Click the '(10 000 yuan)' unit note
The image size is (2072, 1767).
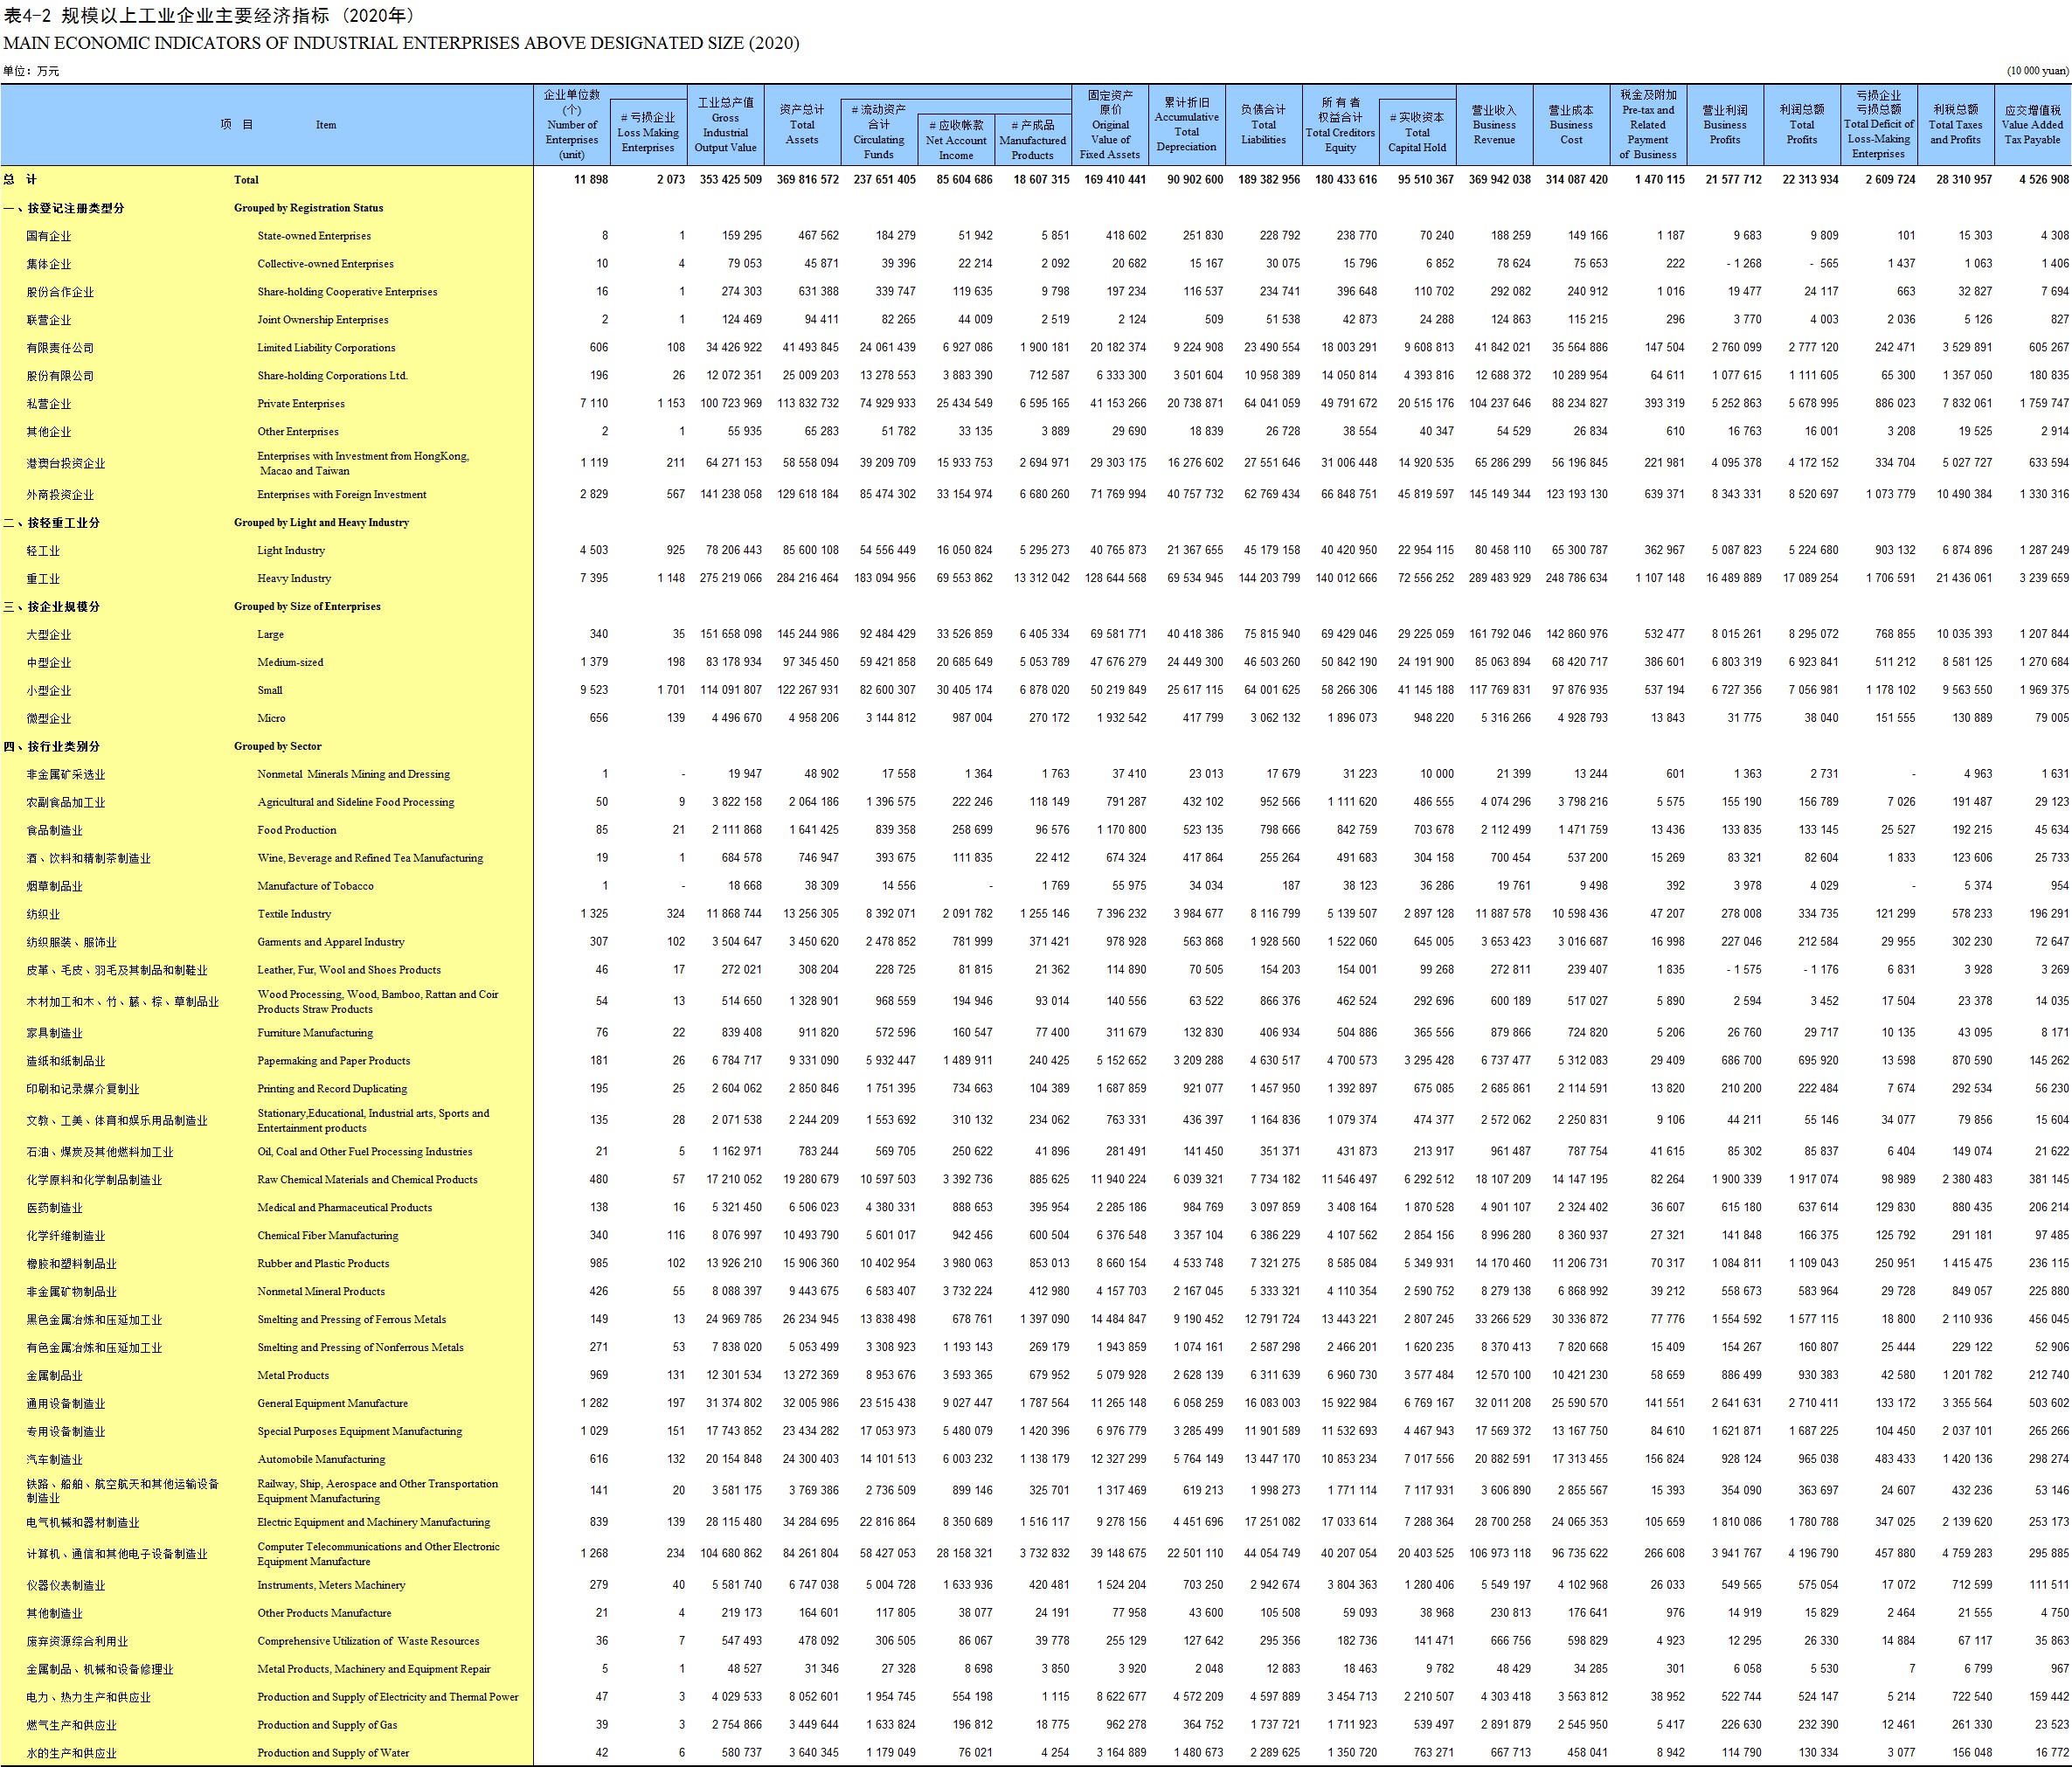pyautogui.click(x=2037, y=71)
